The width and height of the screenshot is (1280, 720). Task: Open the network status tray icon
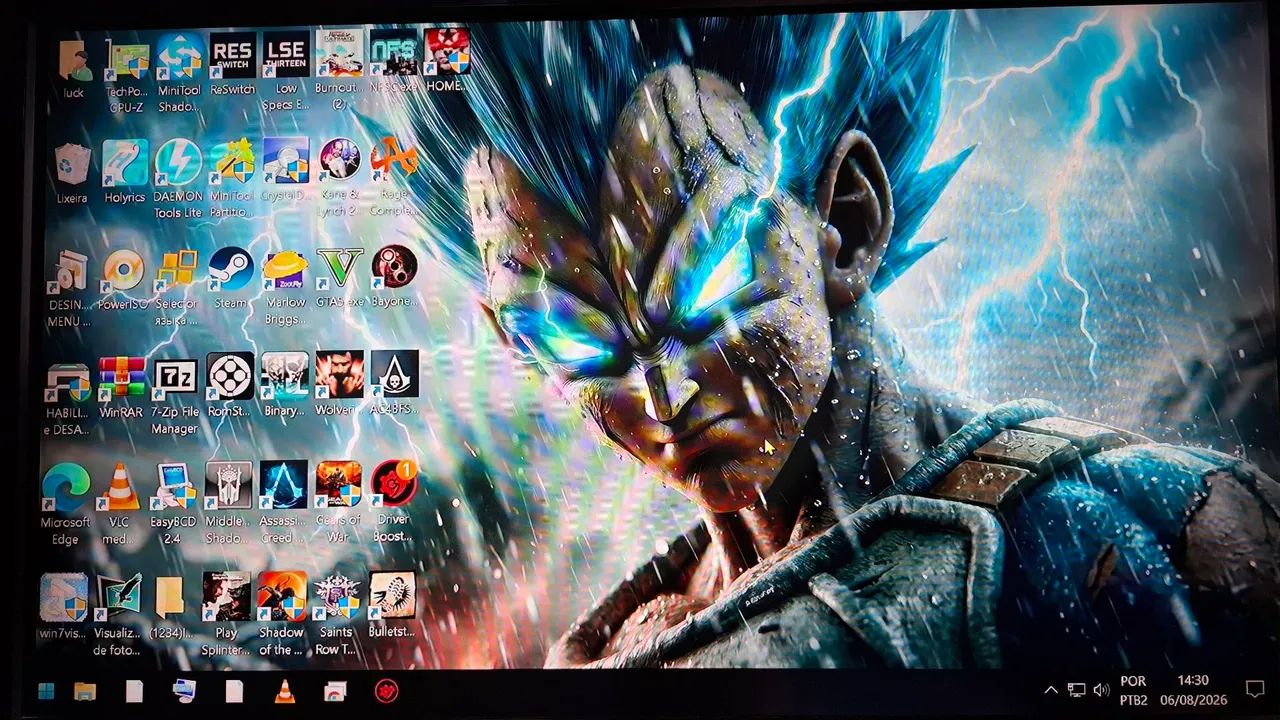[1076, 689]
